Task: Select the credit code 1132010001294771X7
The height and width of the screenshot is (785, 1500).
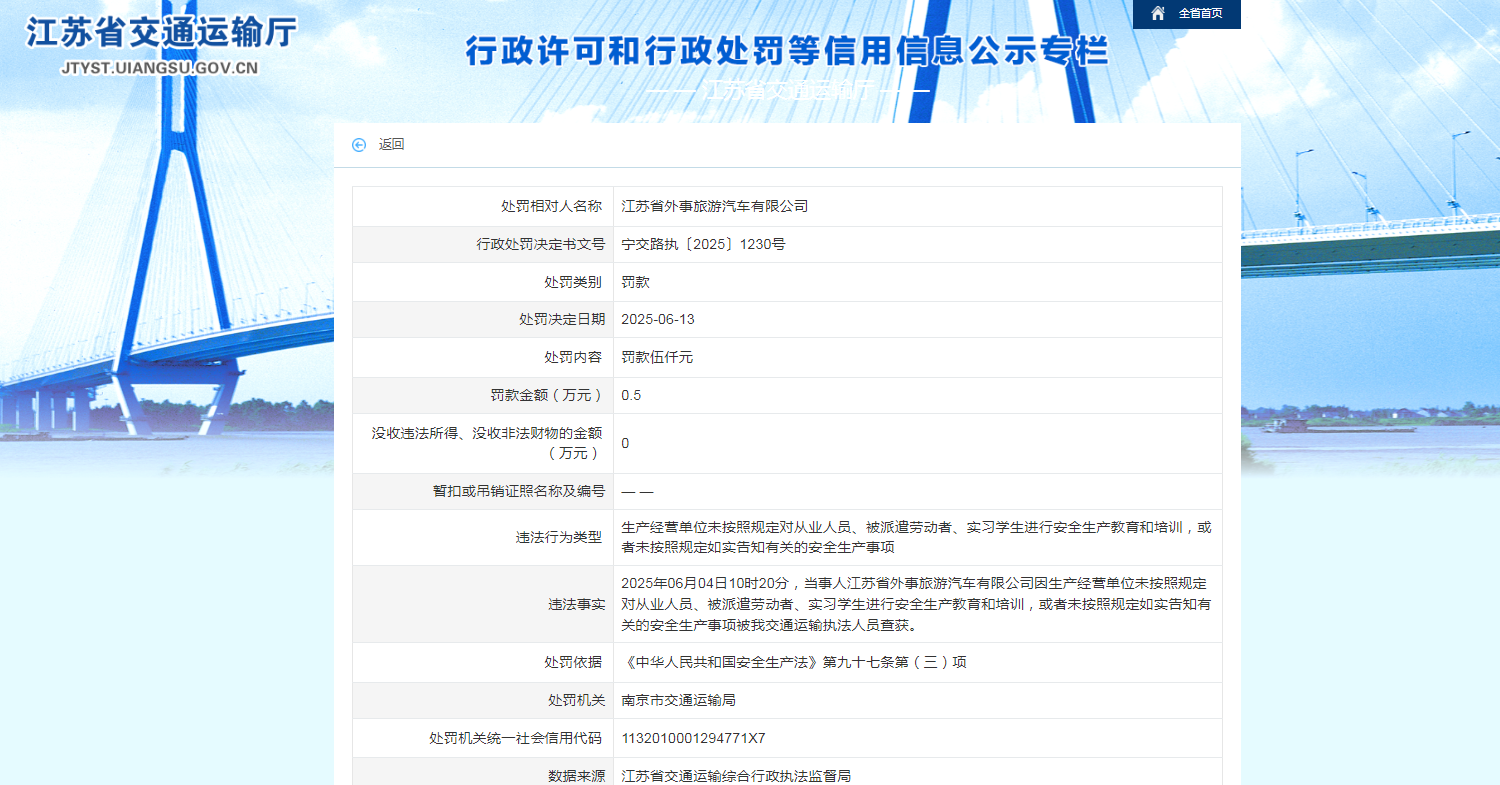Action: click(x=693, y=739)
